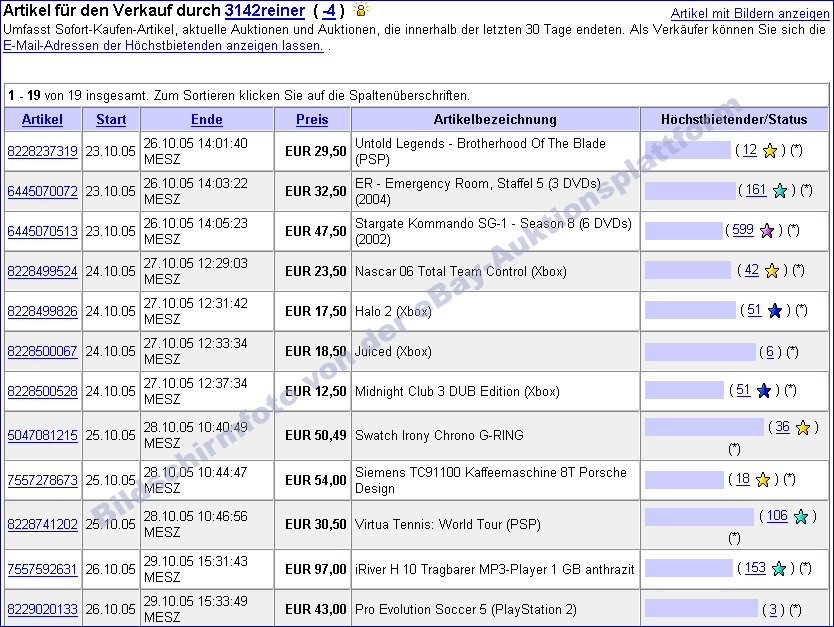Select the price 'EUR 50,49'

coord(316,436)
